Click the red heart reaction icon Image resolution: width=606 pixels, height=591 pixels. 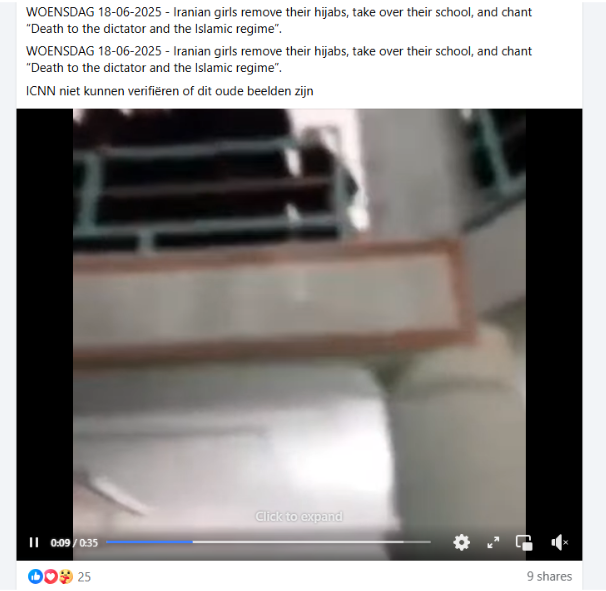[51, 577]
